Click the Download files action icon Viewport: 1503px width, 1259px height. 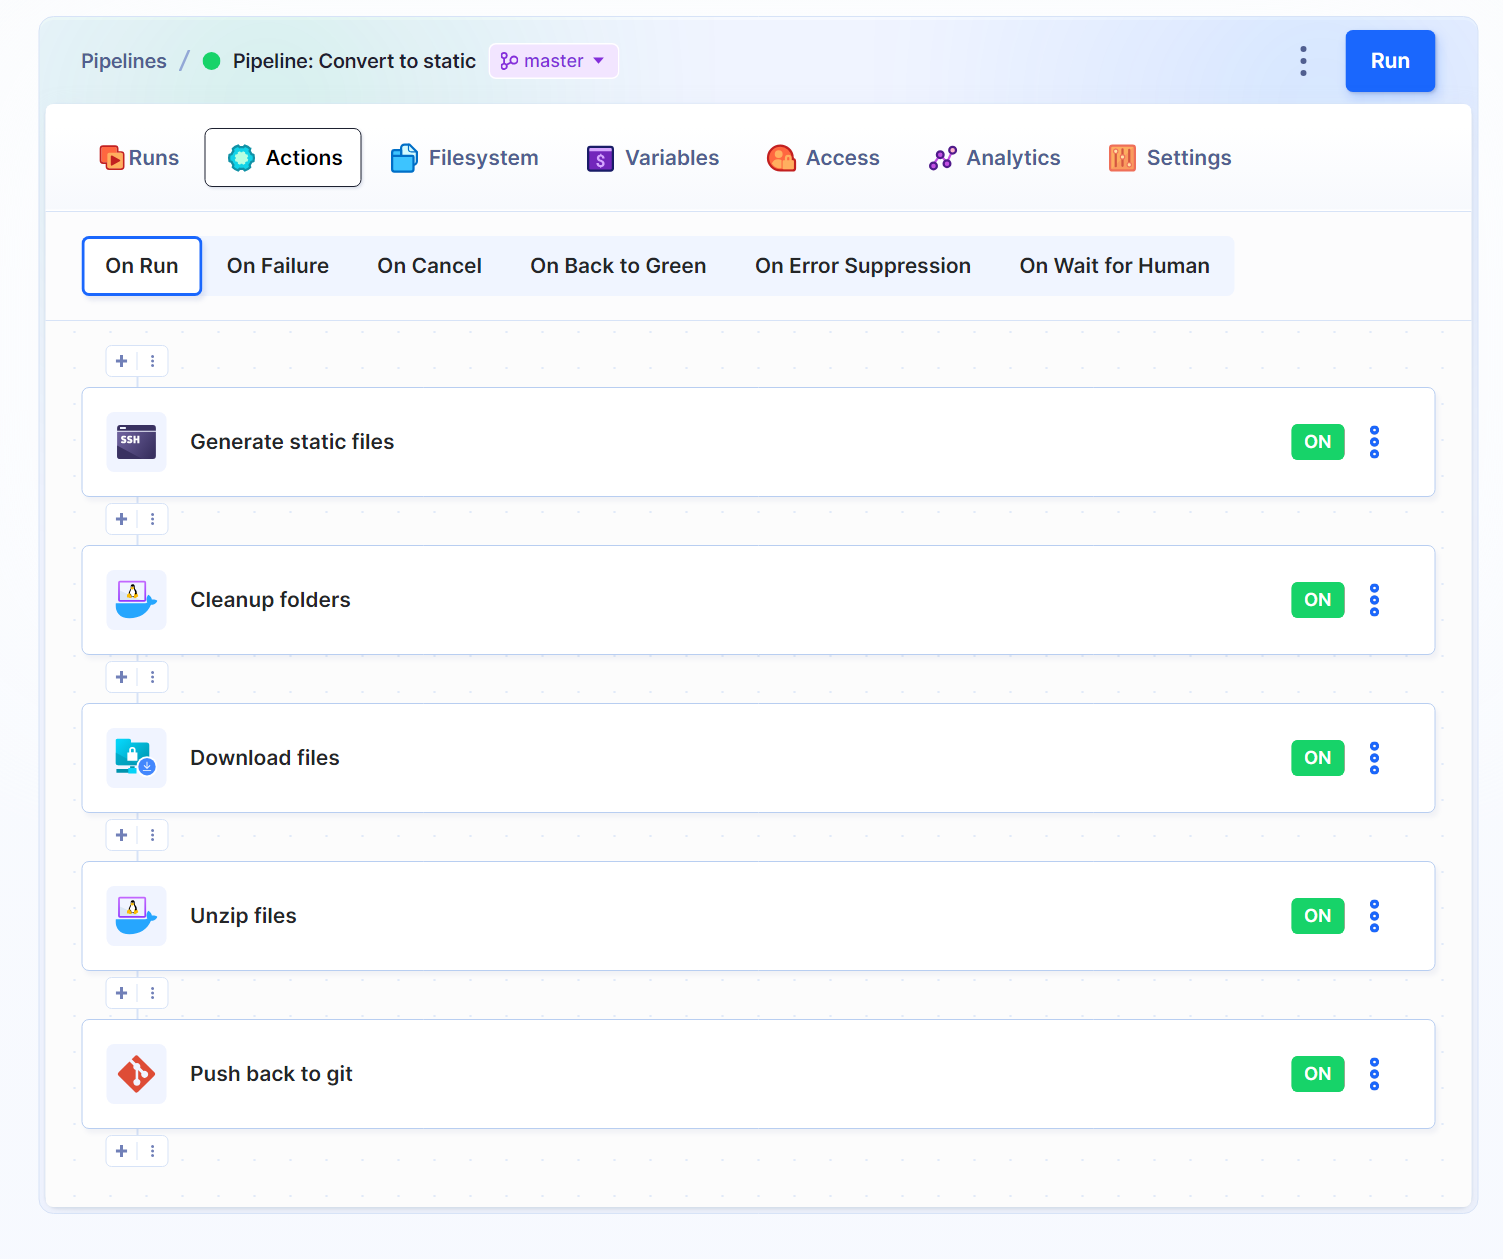click(136, 758)
